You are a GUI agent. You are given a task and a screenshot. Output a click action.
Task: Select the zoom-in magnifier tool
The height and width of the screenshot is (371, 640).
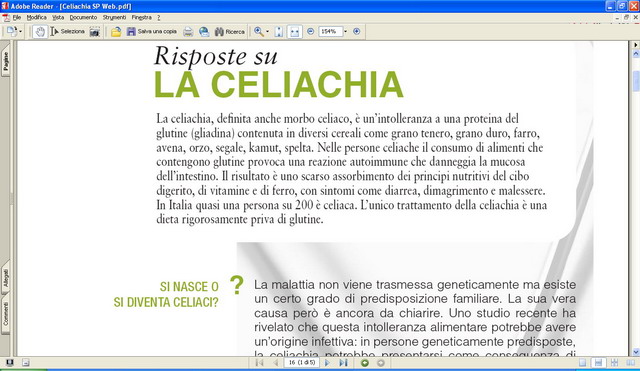tap(259, 31)
